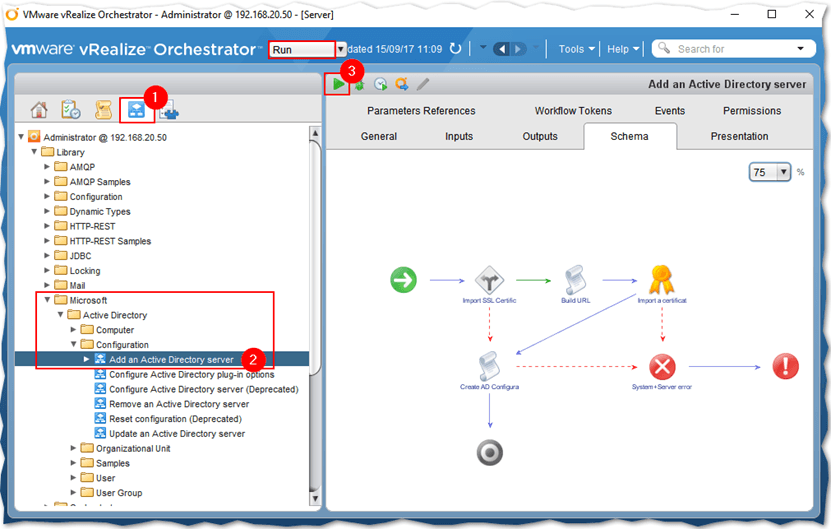Select the grey End workflow element
This screenshot has height=529, width=831.
490,453
